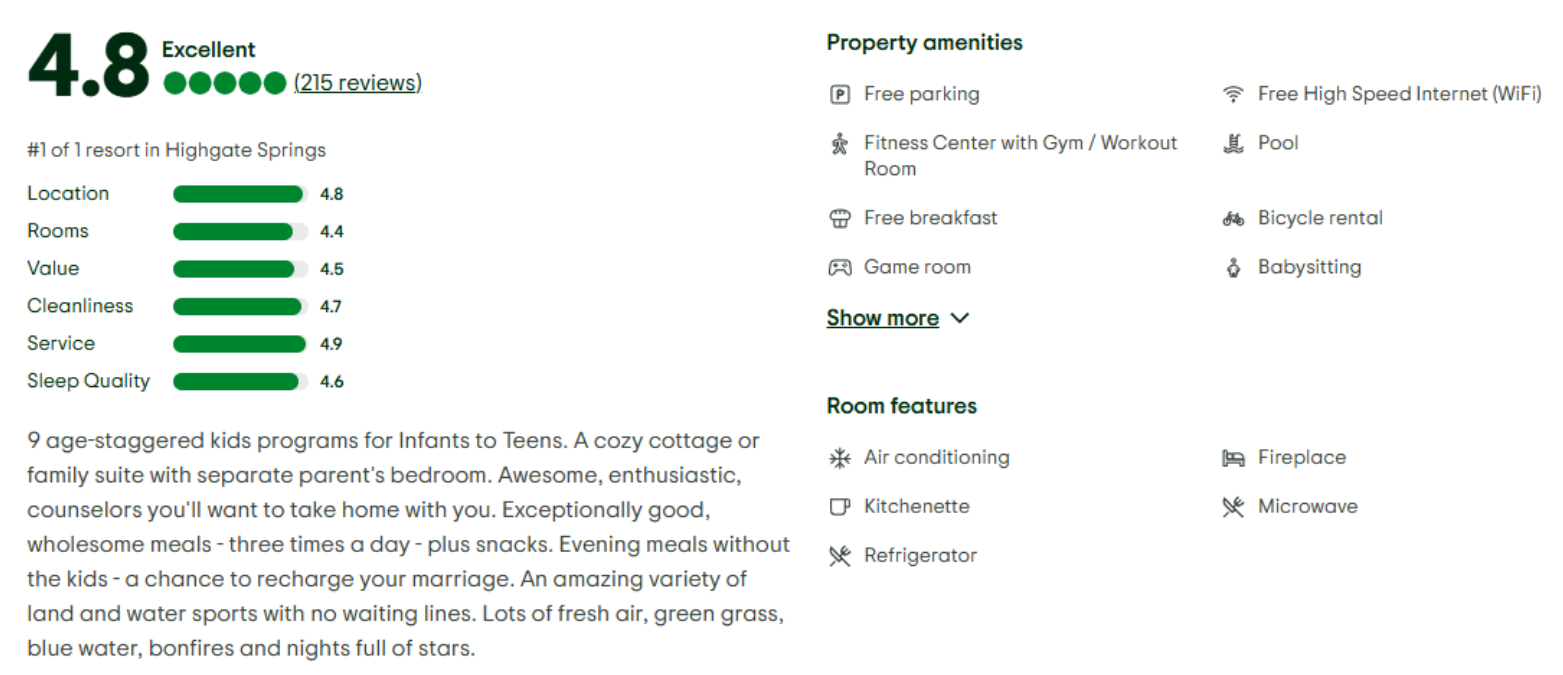1563x675 pixels.
Task: Click the Microwave feature icon
Action: coord(1233,507)
